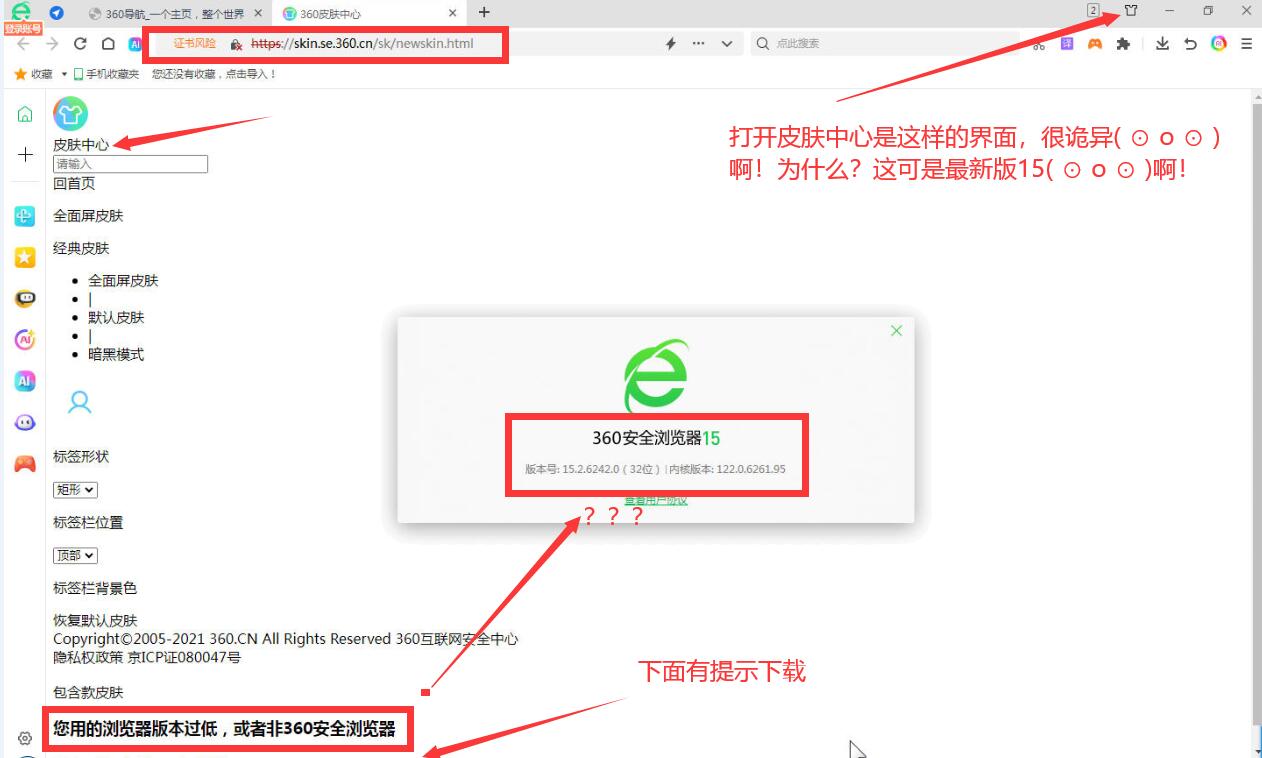Open the downloads arrow icon
The height and width of the screenshot is (758, 1262).
click(1162, 44)
